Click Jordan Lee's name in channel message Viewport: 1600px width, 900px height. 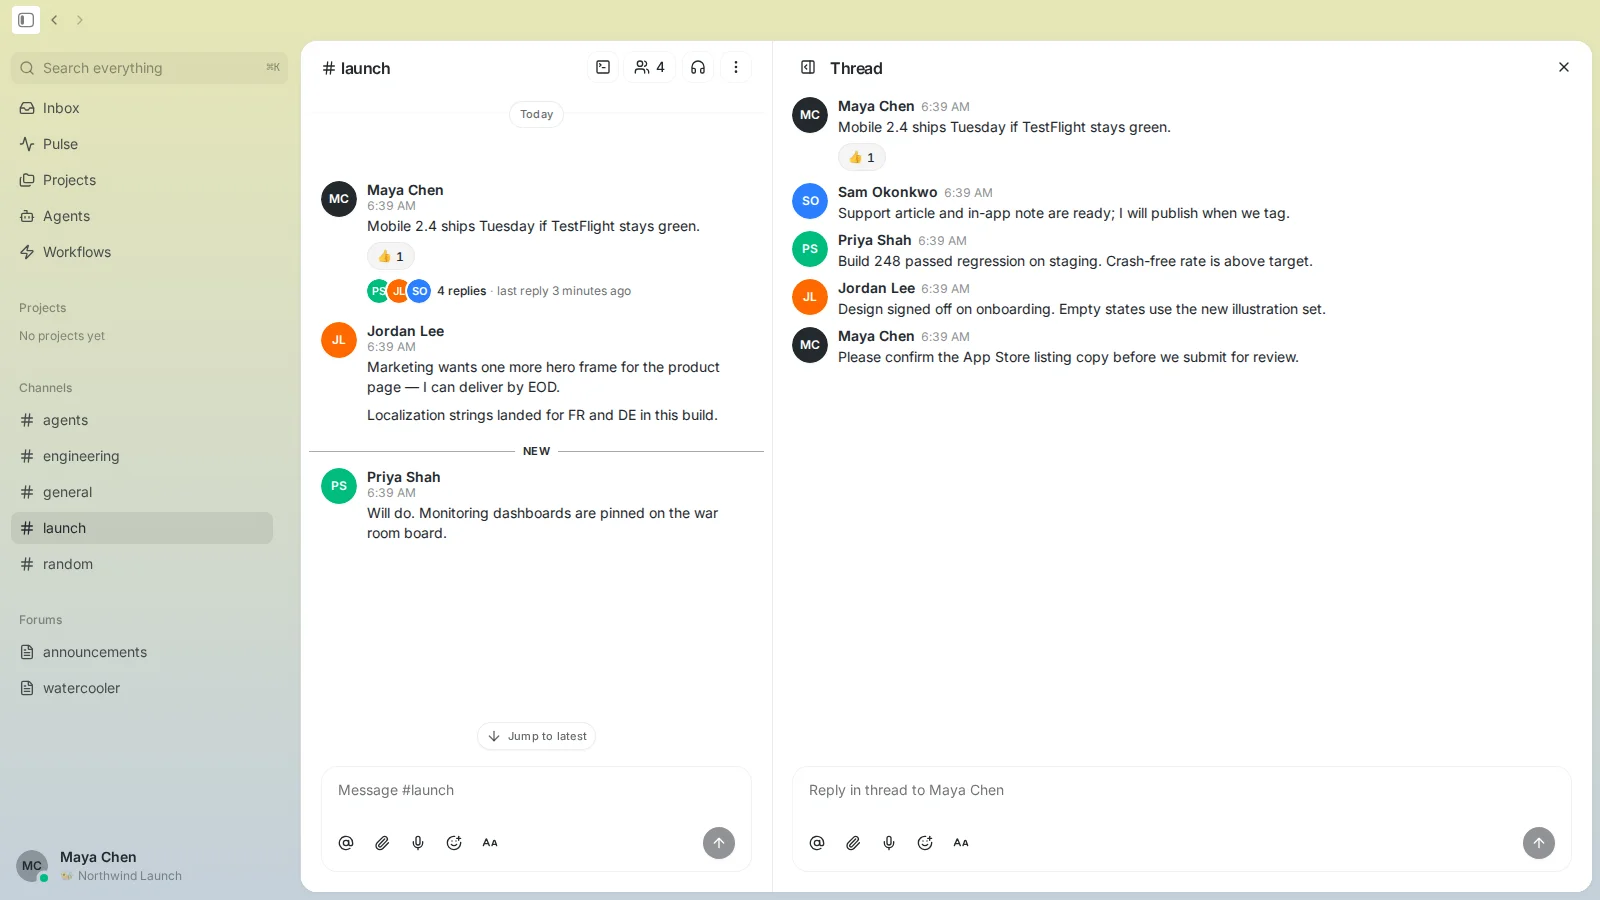pyautogui.click(x=405, y=331)
